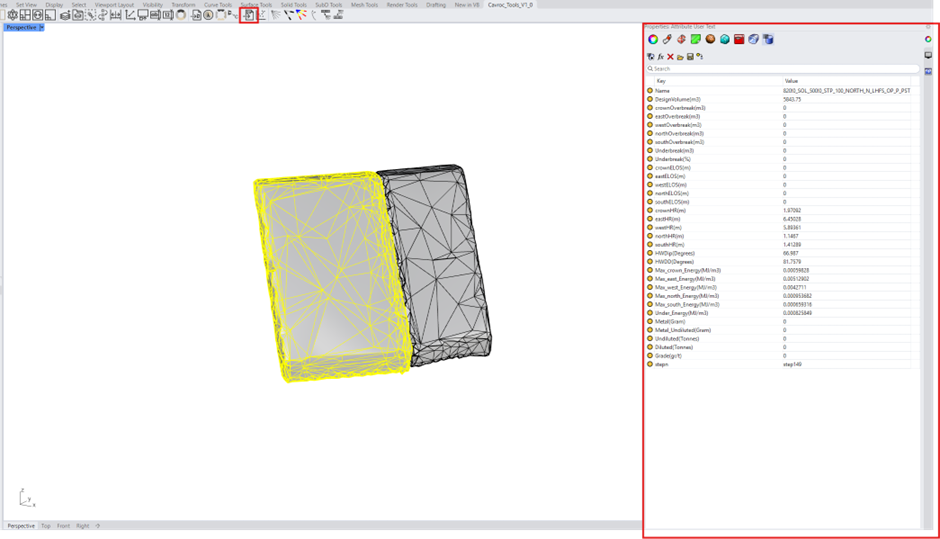
Task: Click the fx function icon
Action: [661, 57]
